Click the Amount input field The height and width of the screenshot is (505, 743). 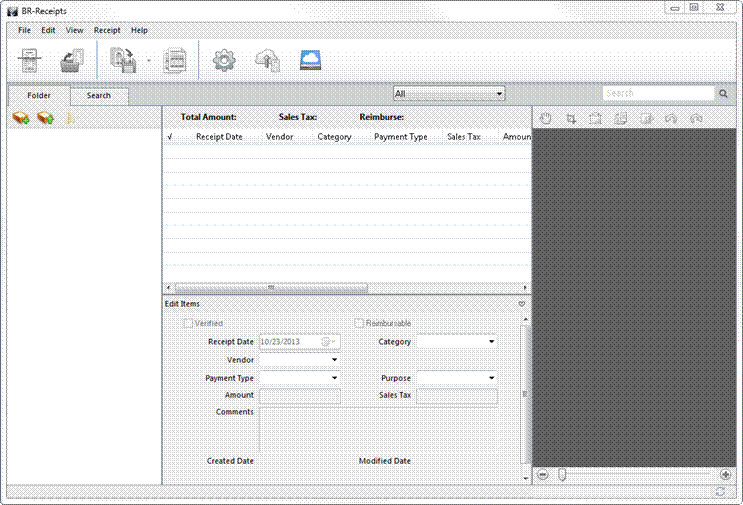click(x=300, y=396)
